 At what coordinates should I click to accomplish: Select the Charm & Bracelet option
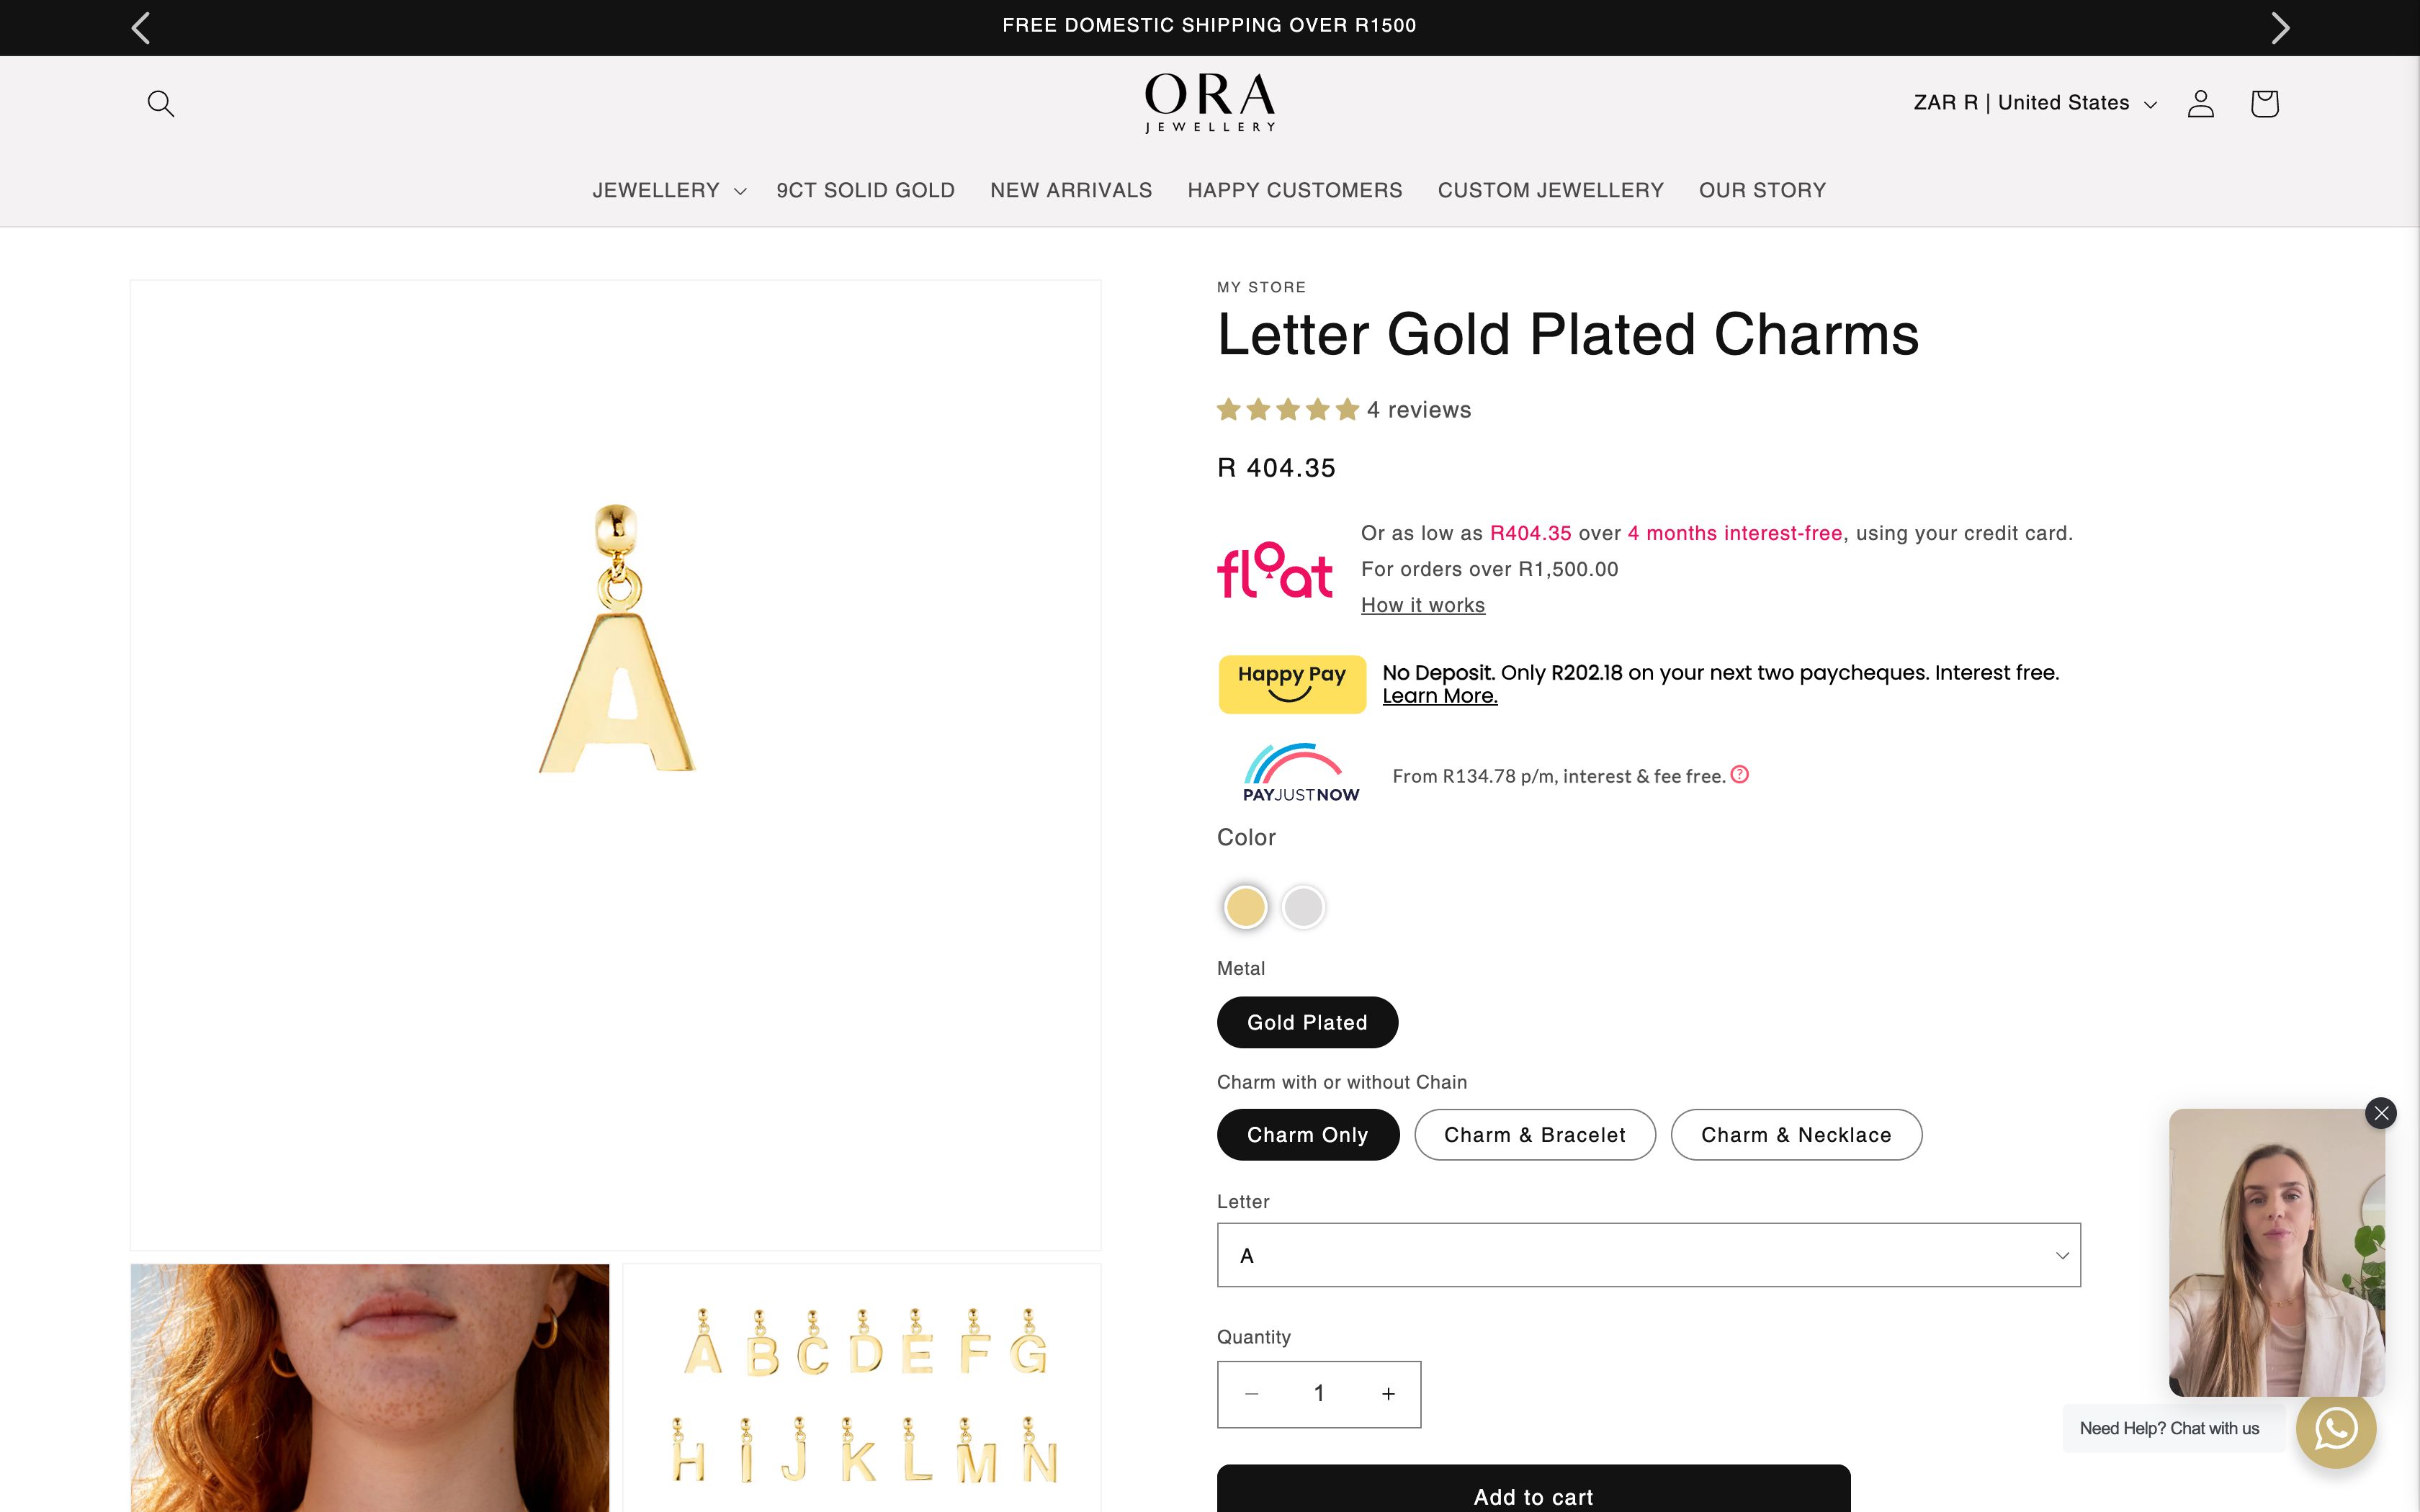point(1534,1134)
